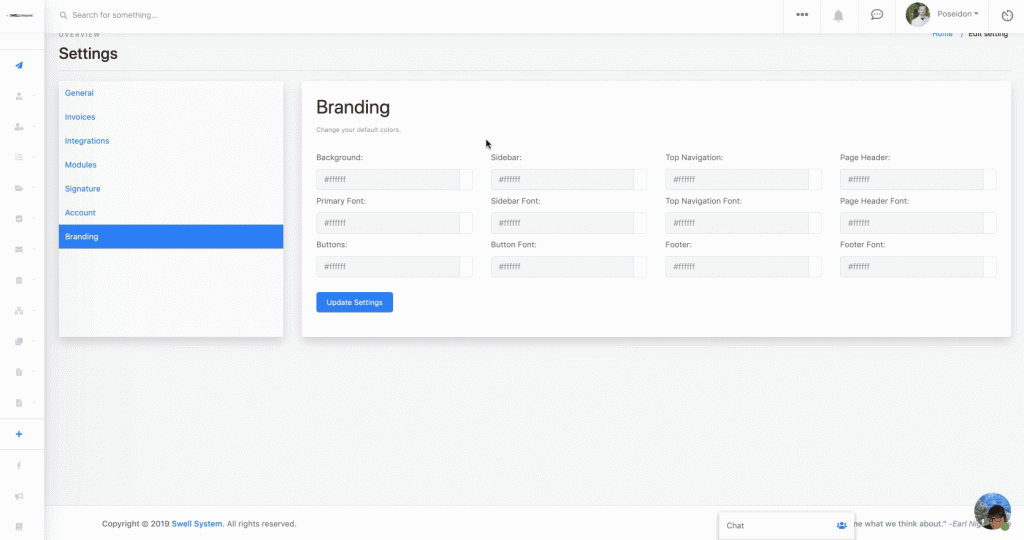Expand the arrow beside the single user icon
1024x540 pixels.
[34, 96]
